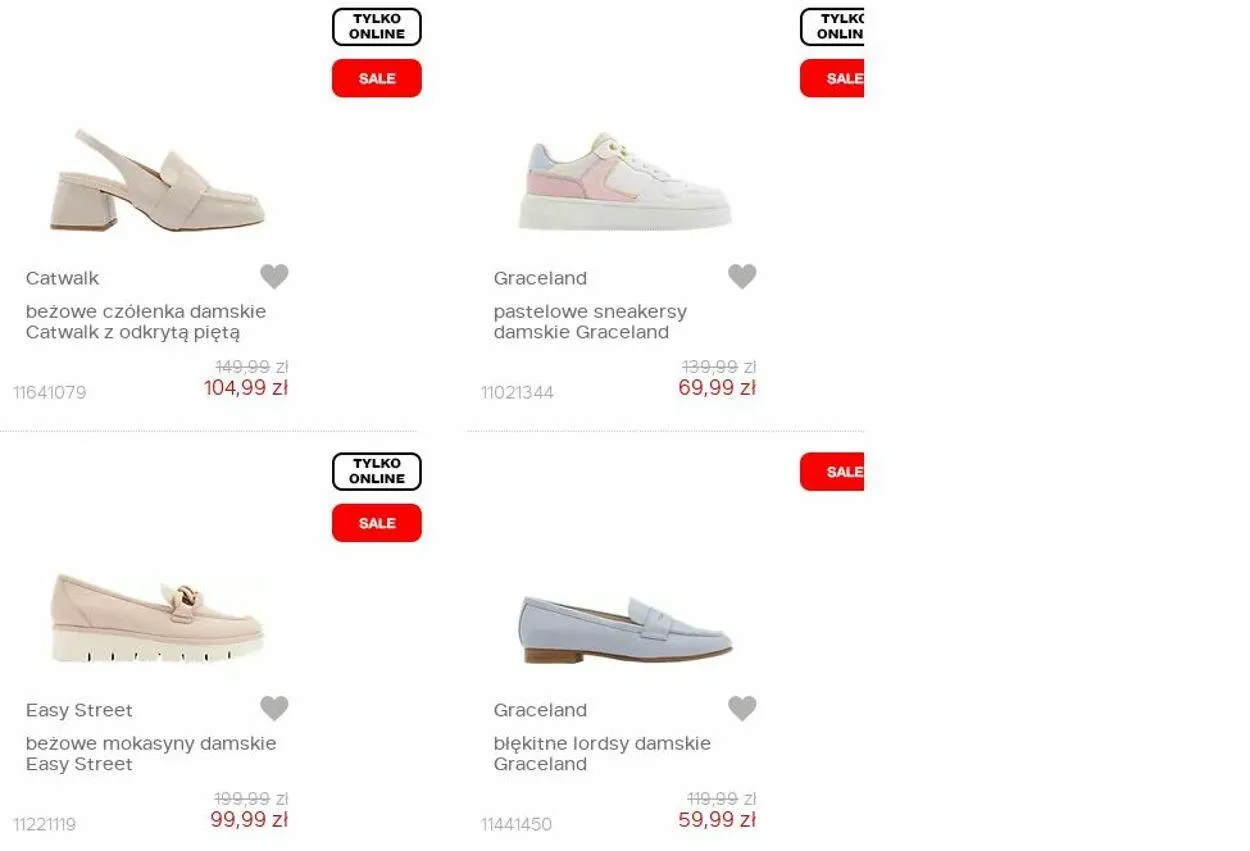1250x851 pixels.
Task: Add pastel Graceland sneakers to wishlist
Action: [x=742, y=276]
